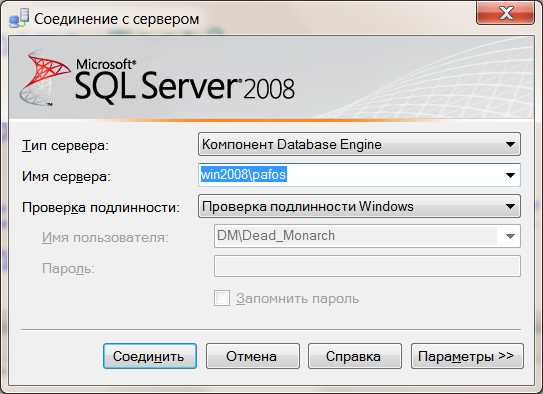Open the Проверка подлинности dropdown arrow
This screenshot has width=543, height=394.
pyautogui.click(x=510, y=206)
